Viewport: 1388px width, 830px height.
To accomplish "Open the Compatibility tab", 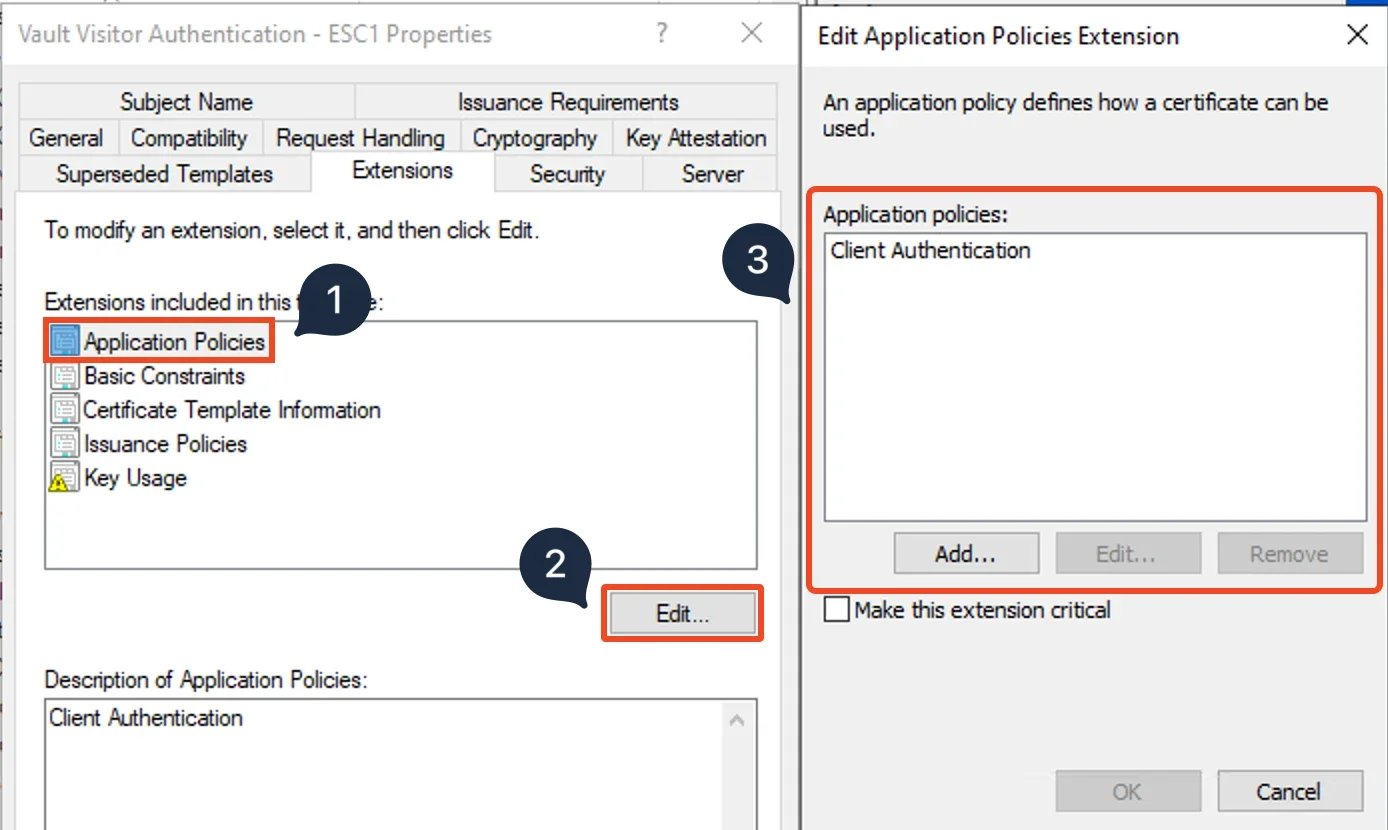I will pyautogui.click(x=189, y=138).
